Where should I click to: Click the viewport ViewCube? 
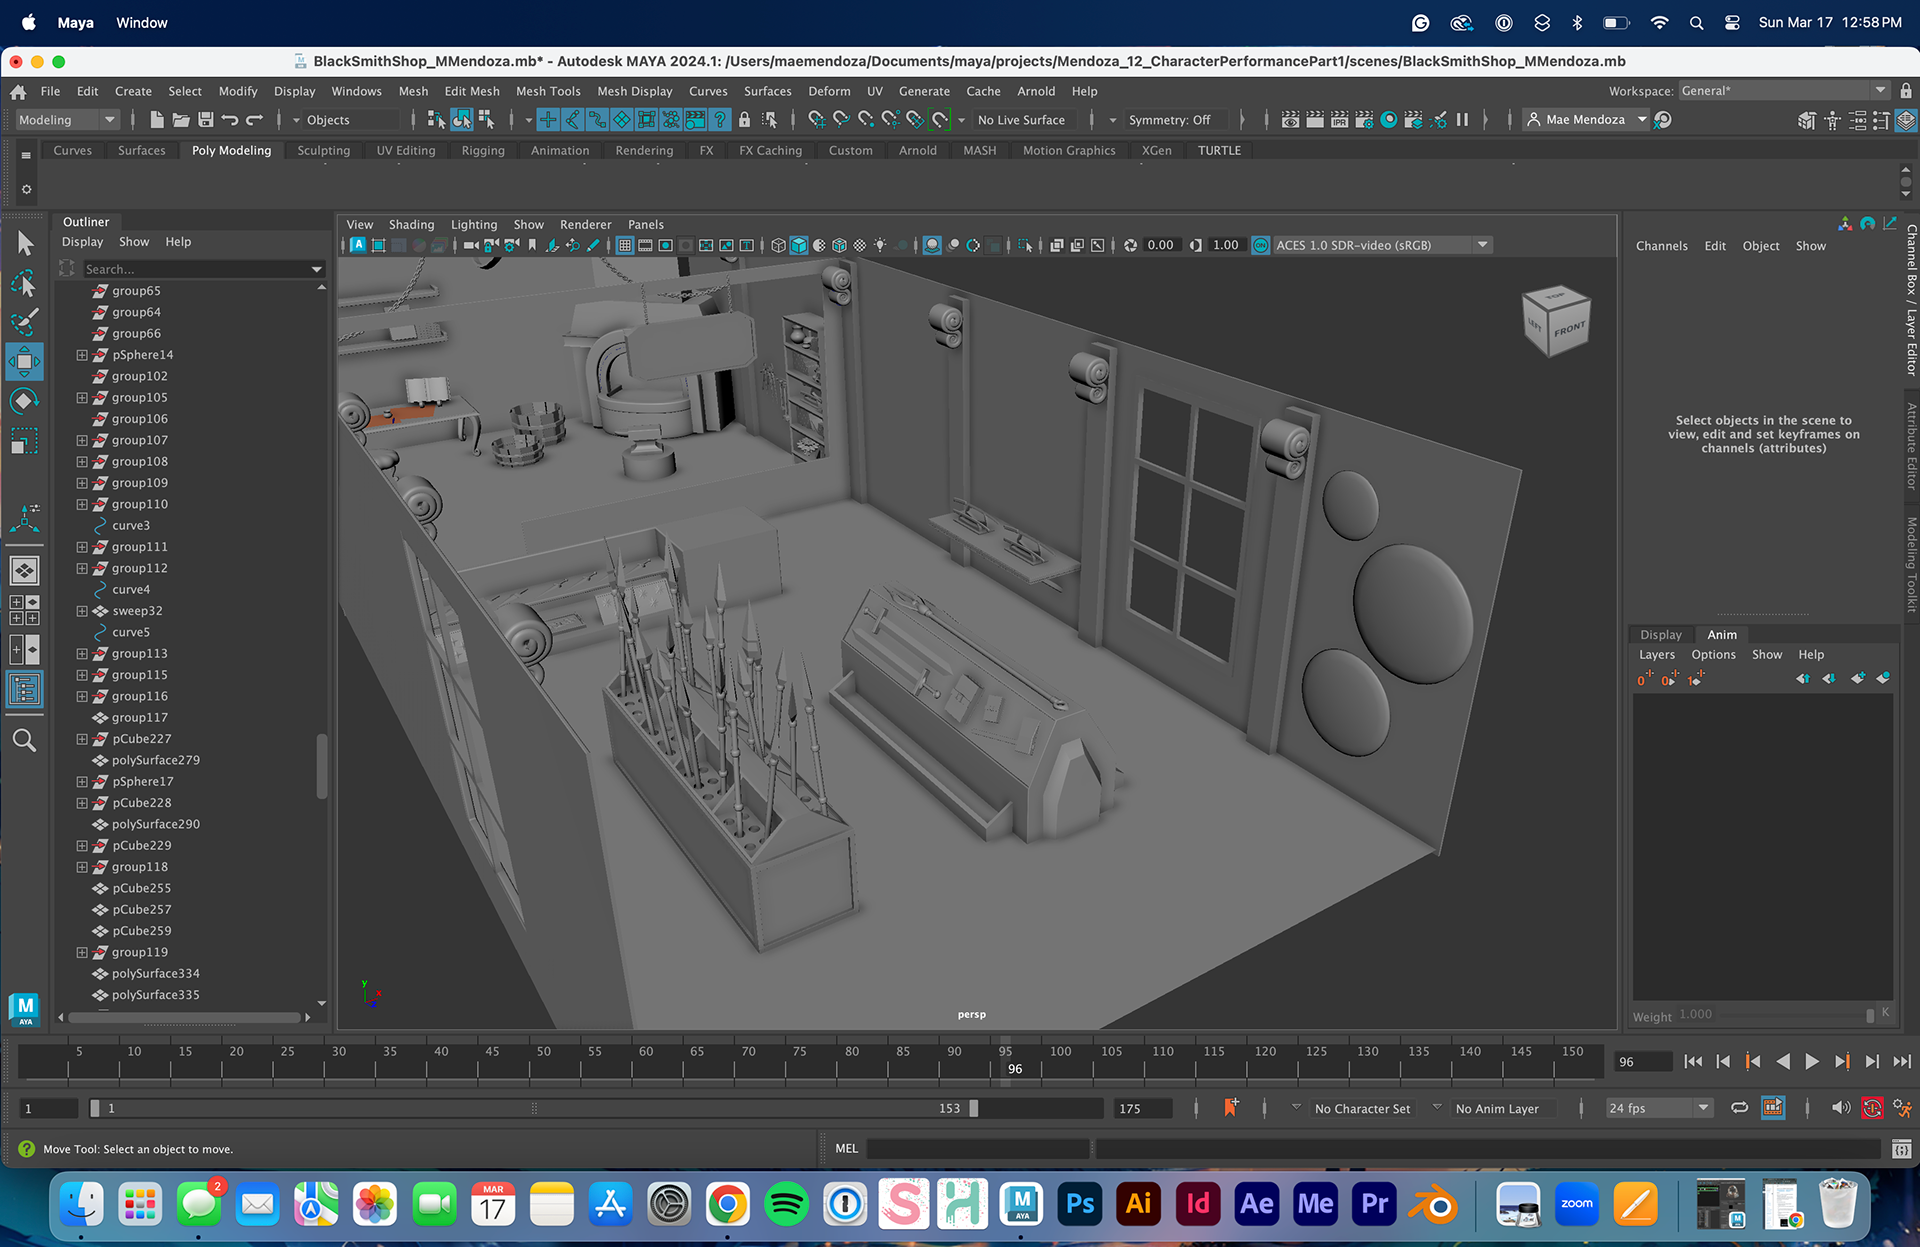pyautogui.click(x=1556, y=321)
